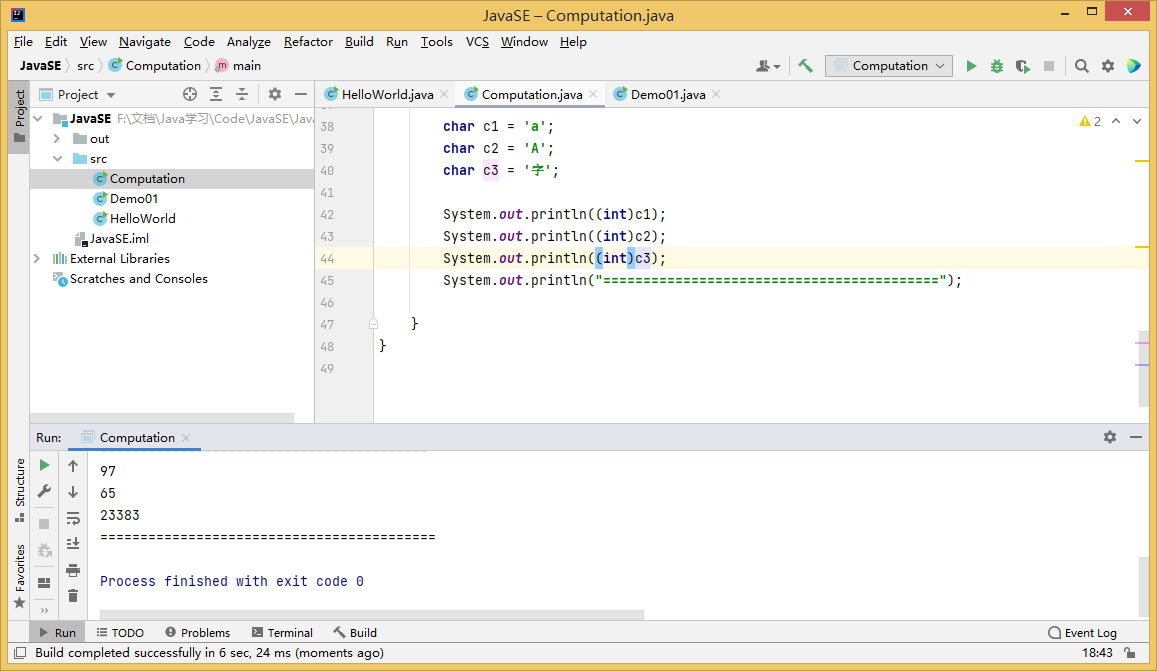The image size is (1157, 671).
Task: Open Project panel options gear
Action: click(x=274, y=94)
